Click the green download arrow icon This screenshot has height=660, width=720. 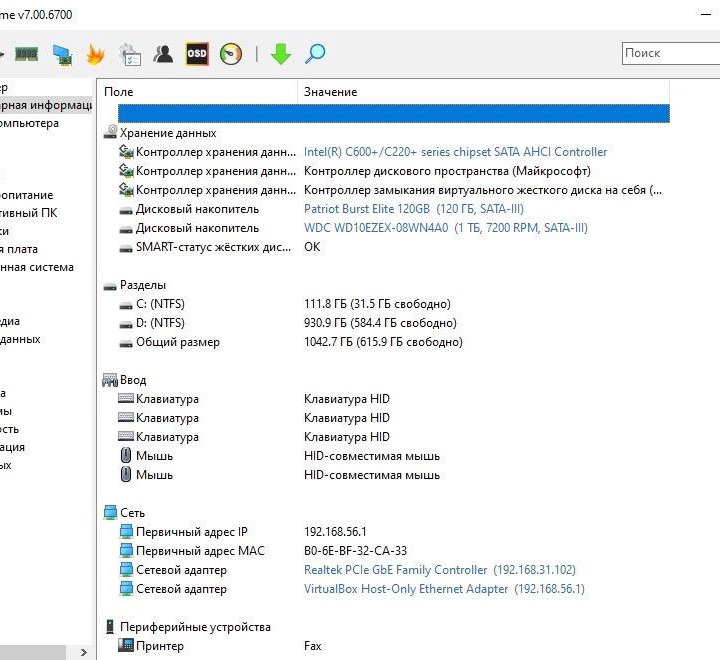coord(281,54)
